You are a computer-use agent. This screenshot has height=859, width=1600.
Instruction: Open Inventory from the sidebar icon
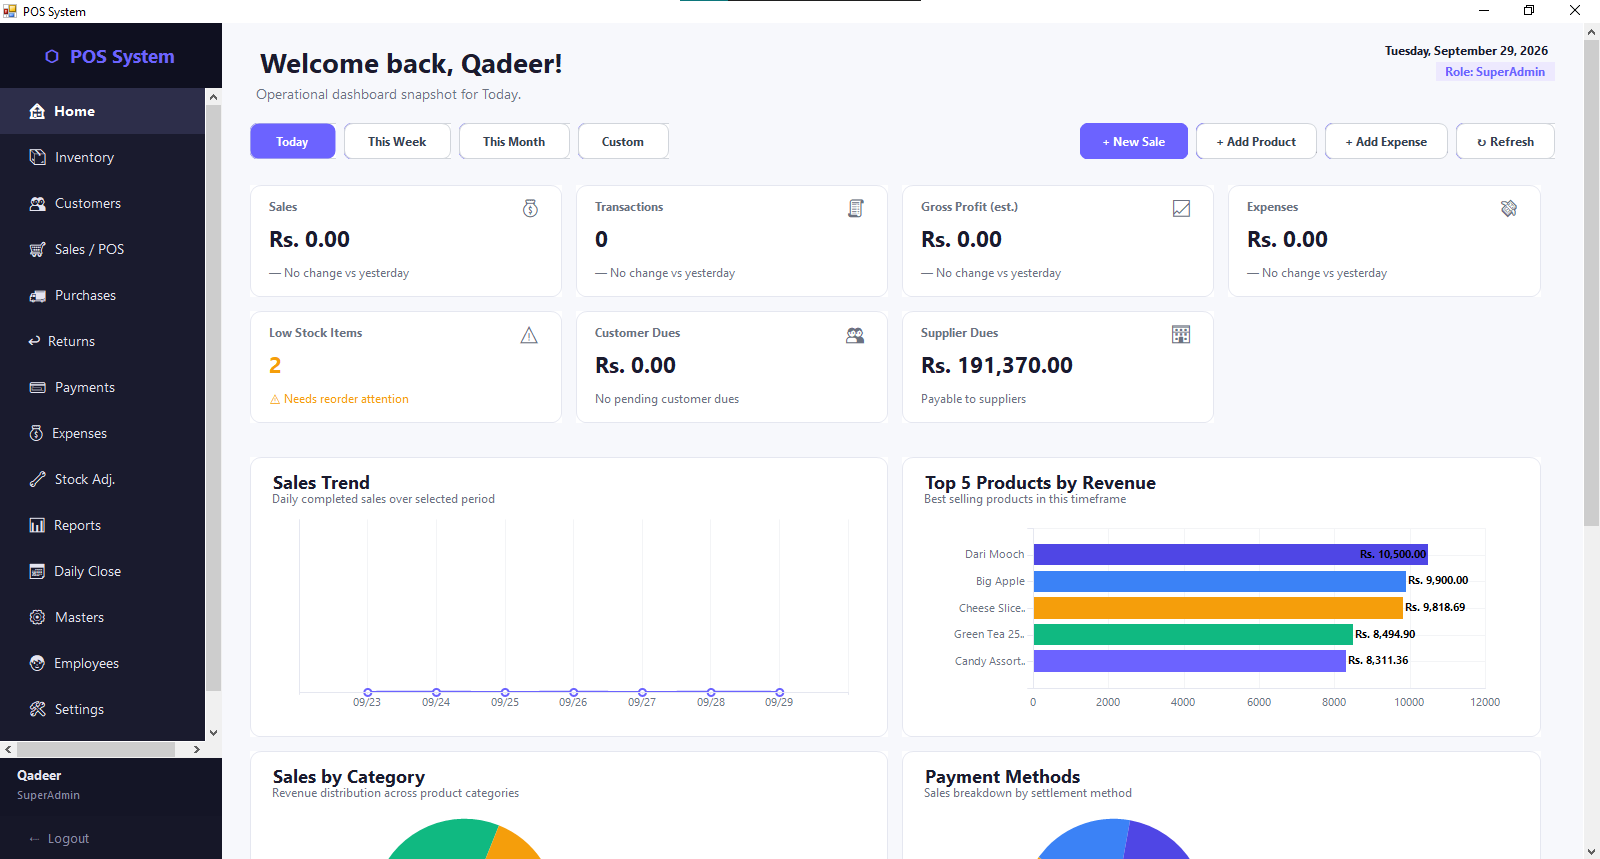coord(38,157)
